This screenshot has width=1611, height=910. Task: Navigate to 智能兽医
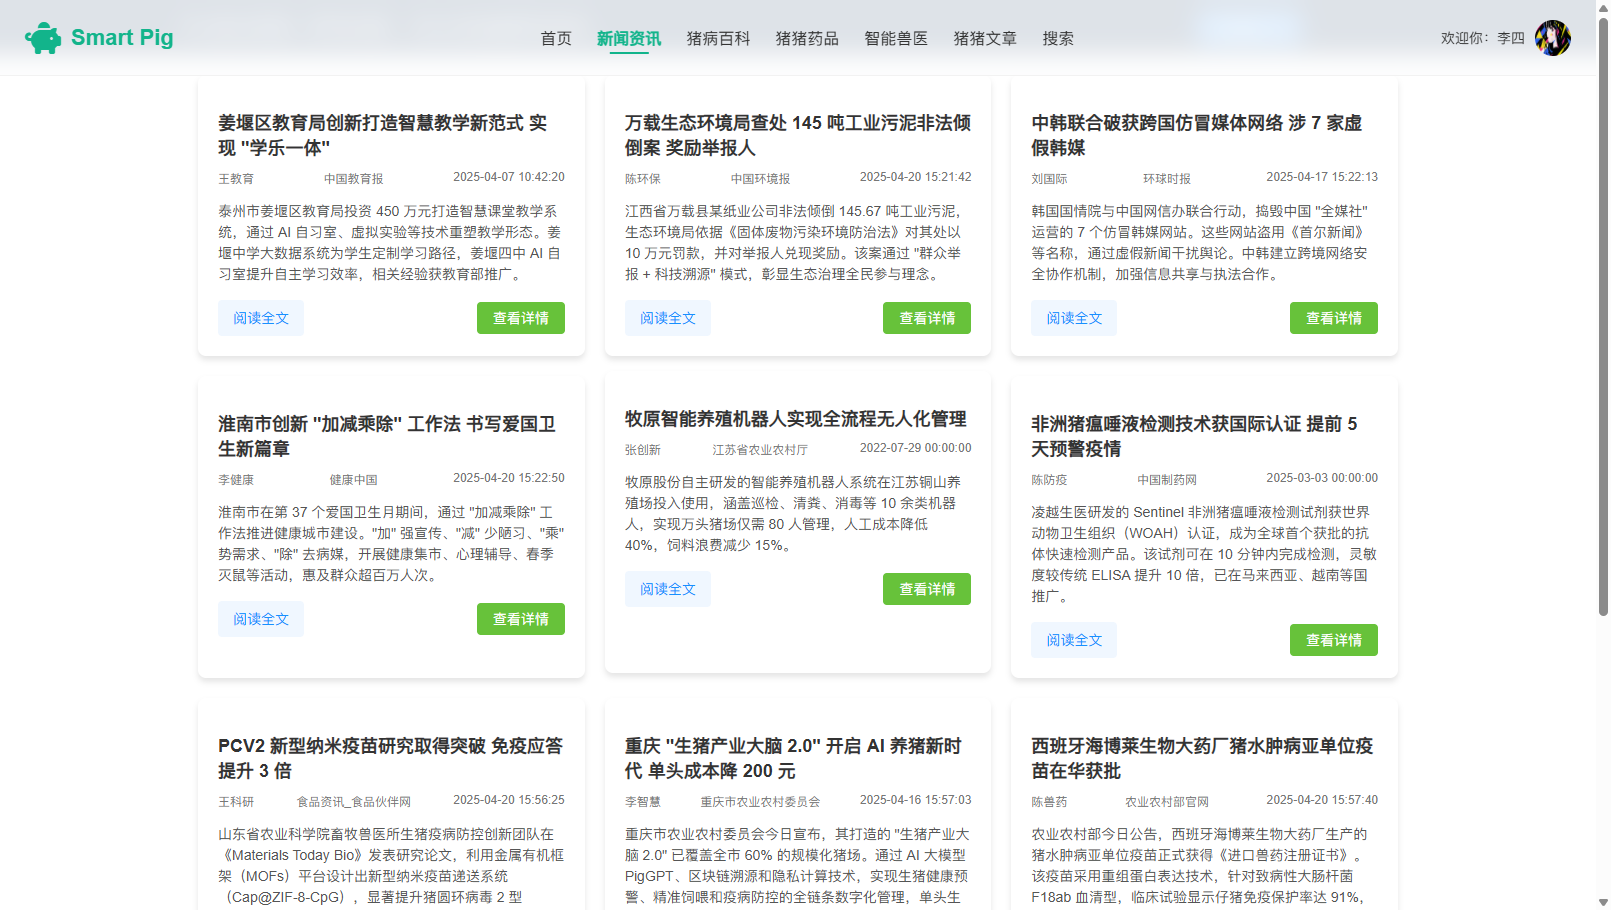[x=896, y=38]
